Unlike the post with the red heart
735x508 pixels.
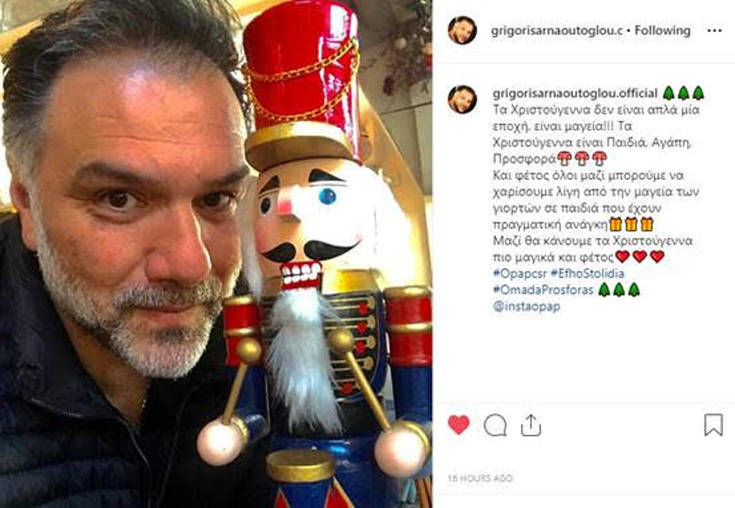tap(458, 425)
